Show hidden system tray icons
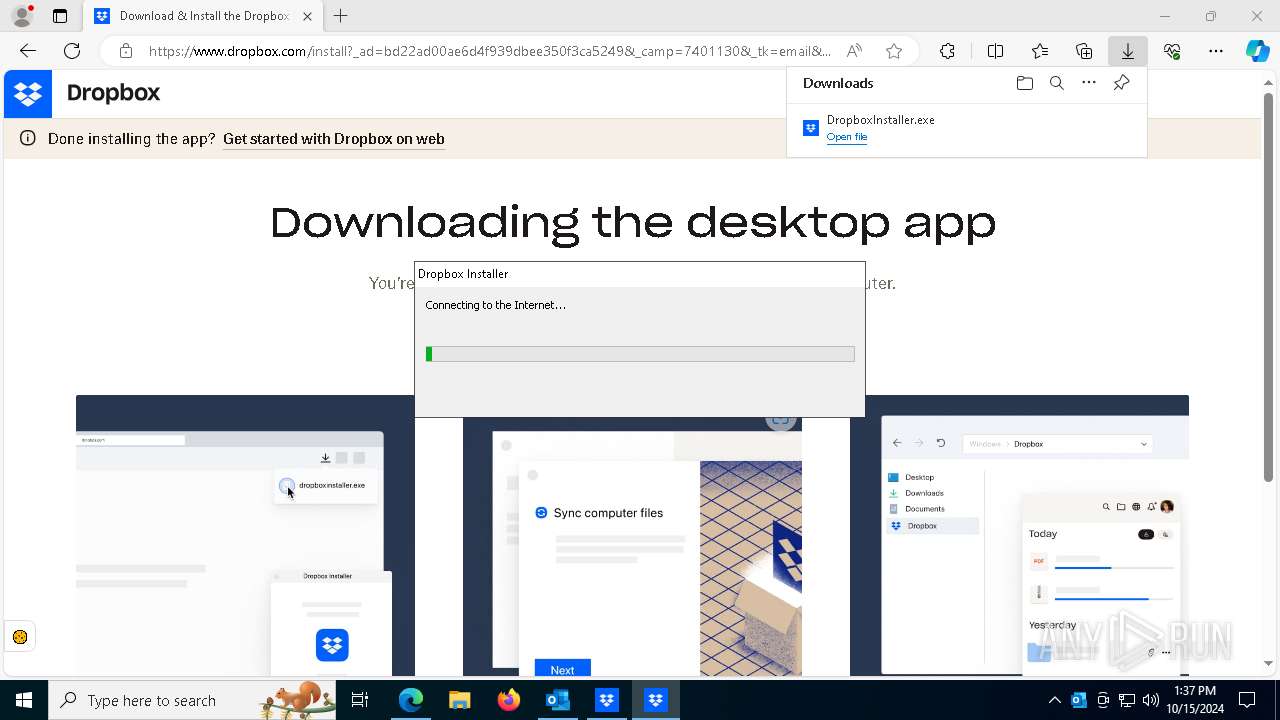Viewport: 1280px width, 720px height. [1055, 700]
